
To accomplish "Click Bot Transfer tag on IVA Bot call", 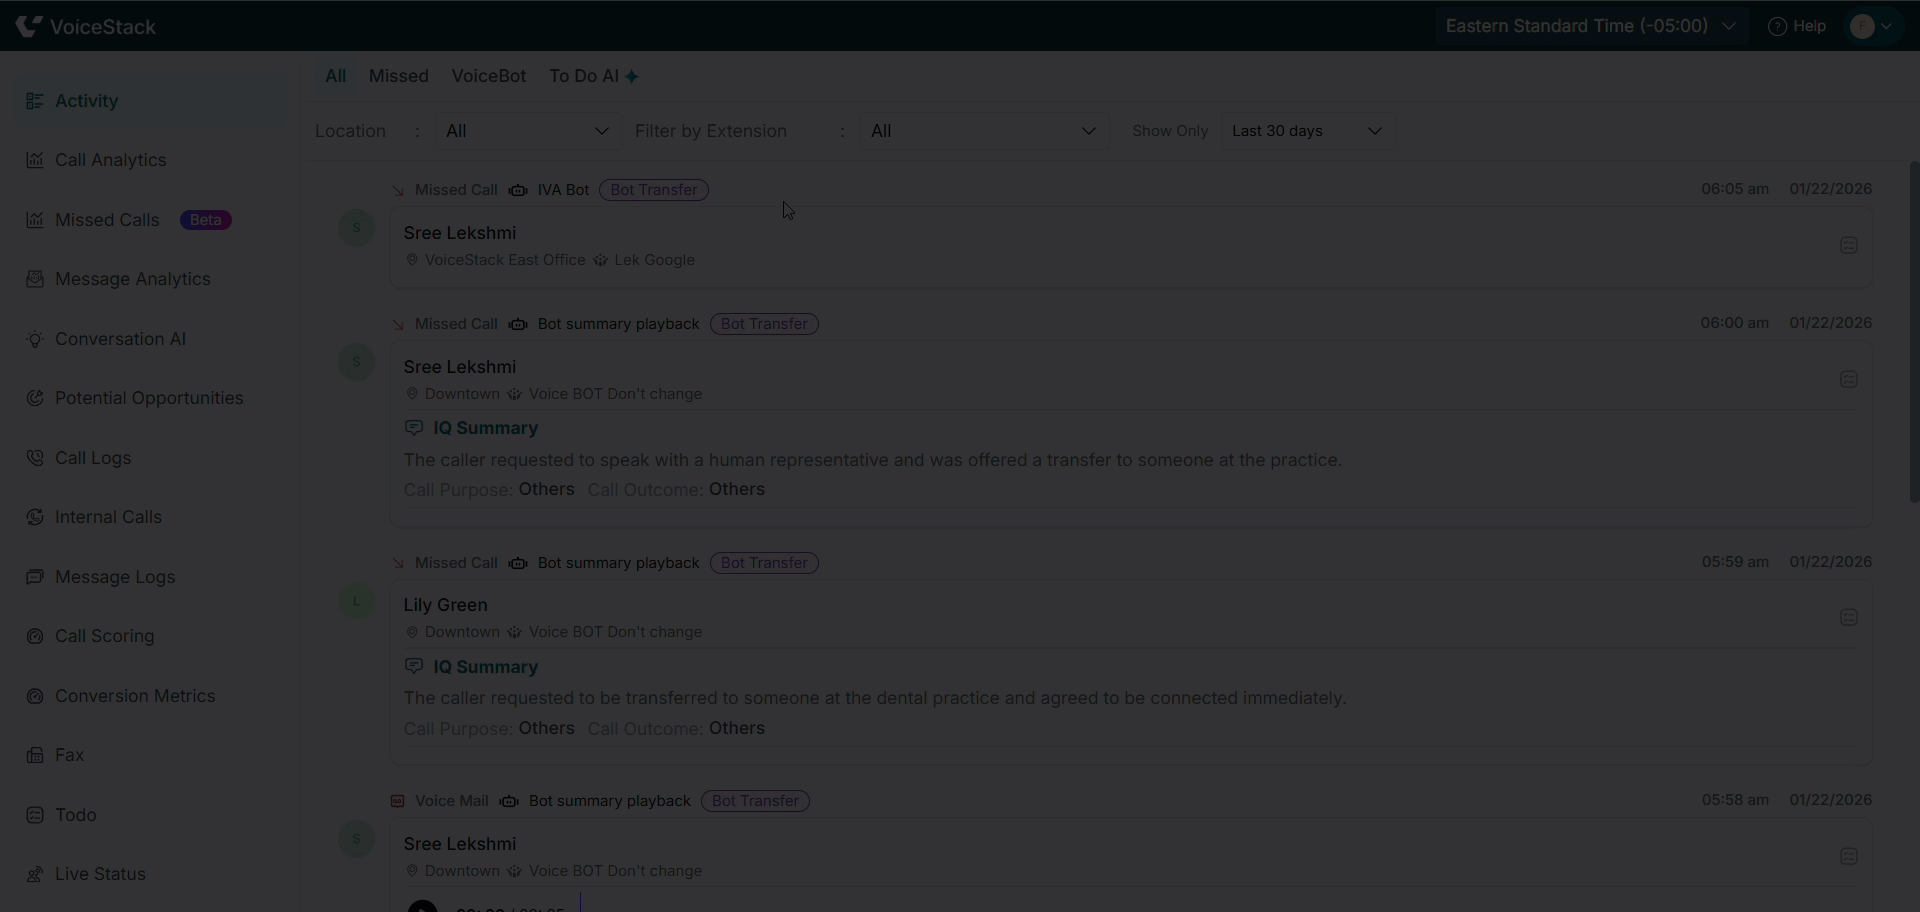I will [x=654, y=190].
